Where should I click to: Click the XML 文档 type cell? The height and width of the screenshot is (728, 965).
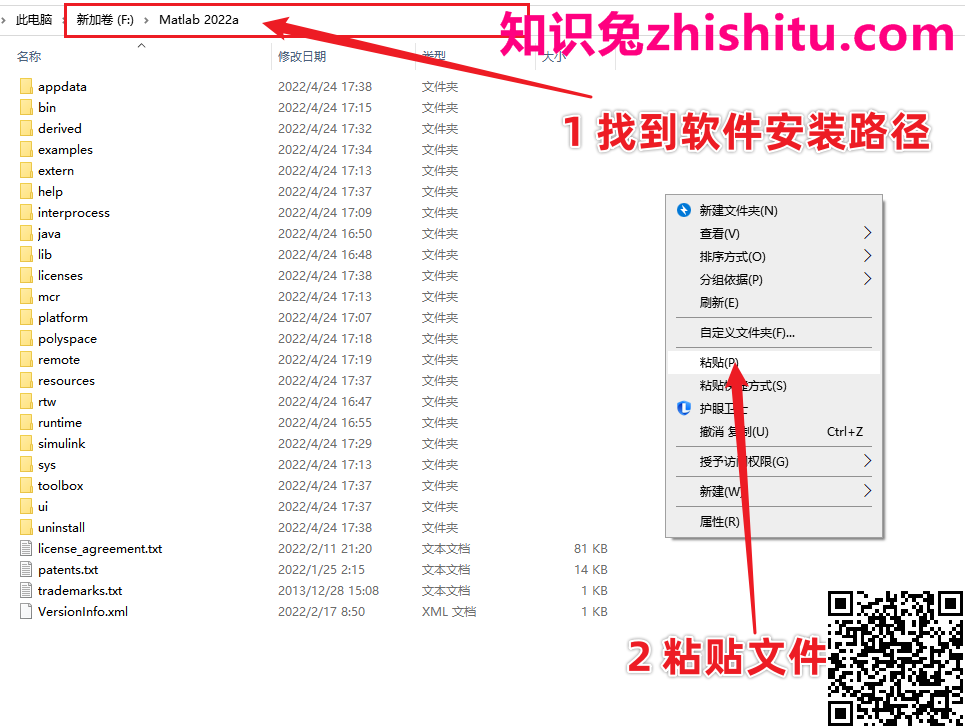(x=449, y=611)
